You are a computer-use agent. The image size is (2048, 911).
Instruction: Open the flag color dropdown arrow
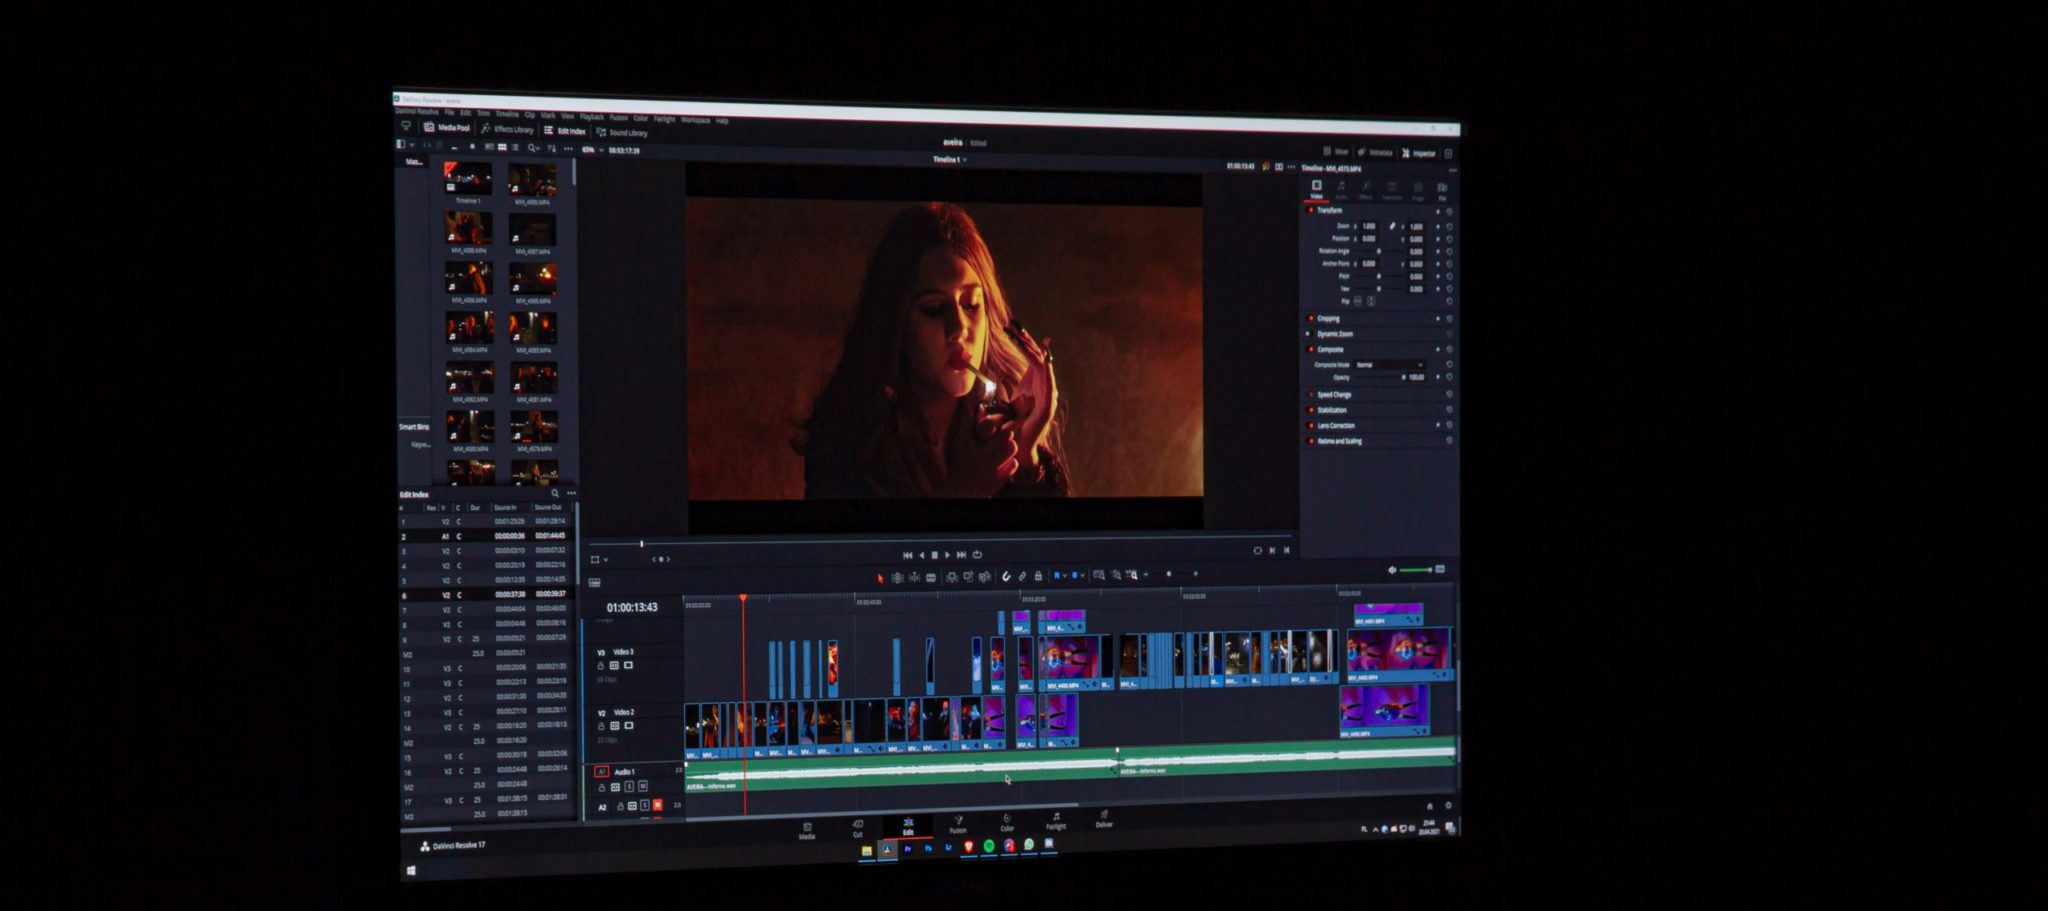(x=1065, y=577)
